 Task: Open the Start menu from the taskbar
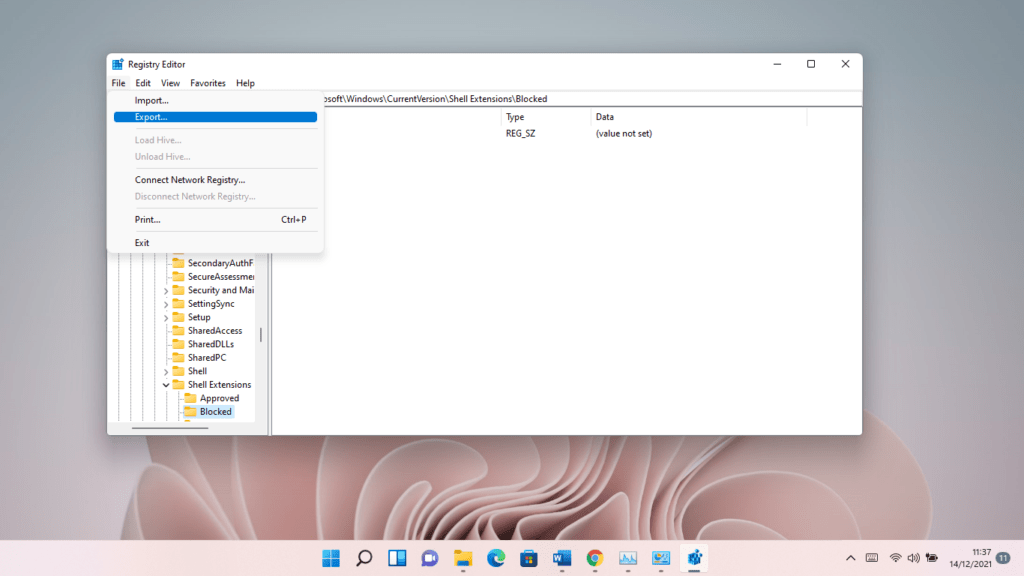[x=330, y=558]
